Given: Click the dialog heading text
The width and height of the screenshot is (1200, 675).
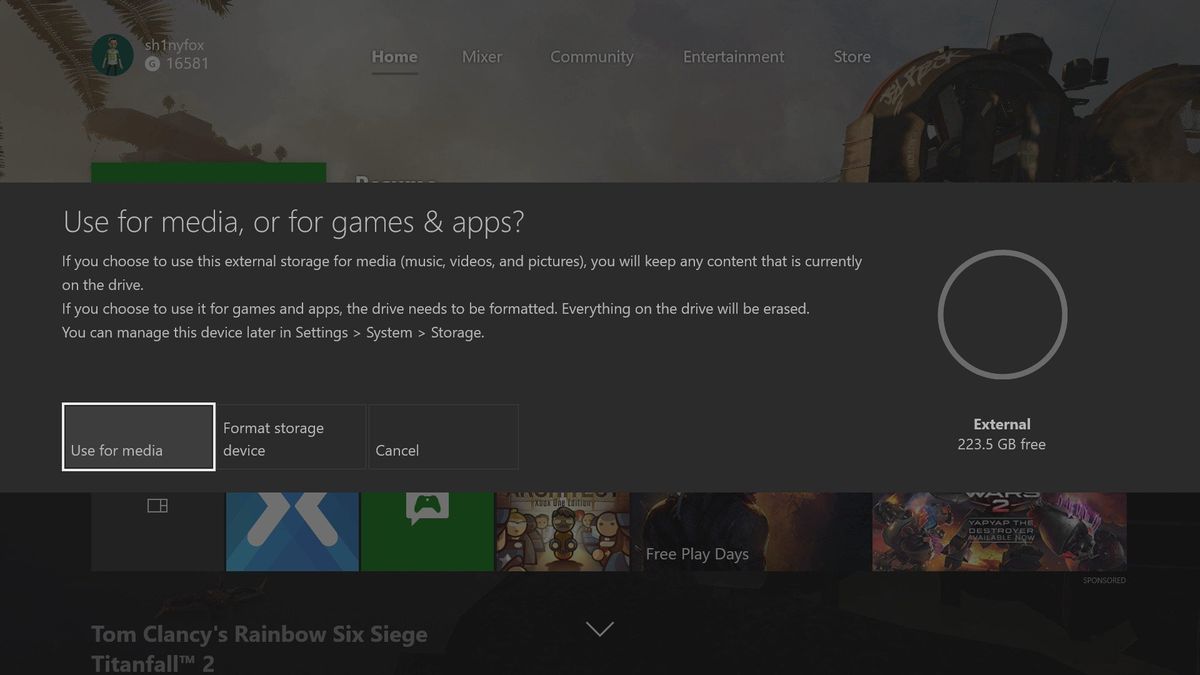Looking at the screenshot, I should click(x=293, y=222).
